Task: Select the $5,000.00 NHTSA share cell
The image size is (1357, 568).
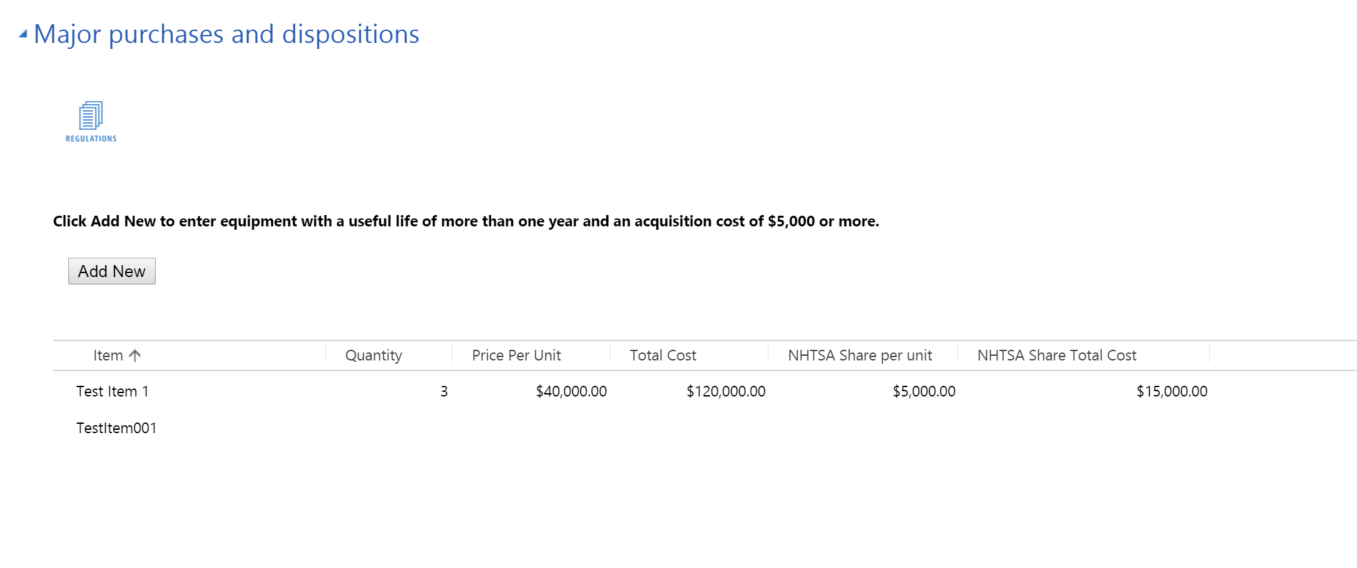Action: [x=924, y=392]
